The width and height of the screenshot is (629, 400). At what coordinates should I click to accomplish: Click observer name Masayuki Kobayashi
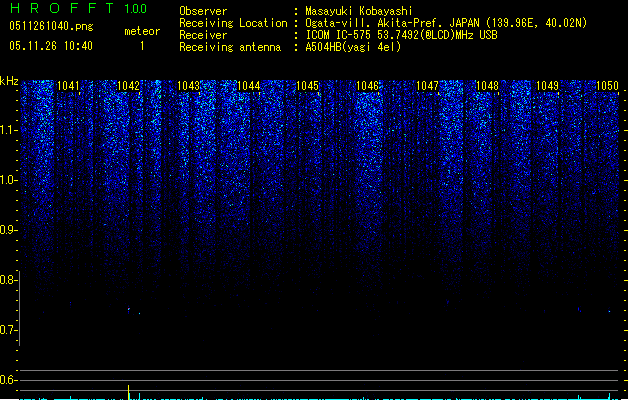(x=359, y=11)
